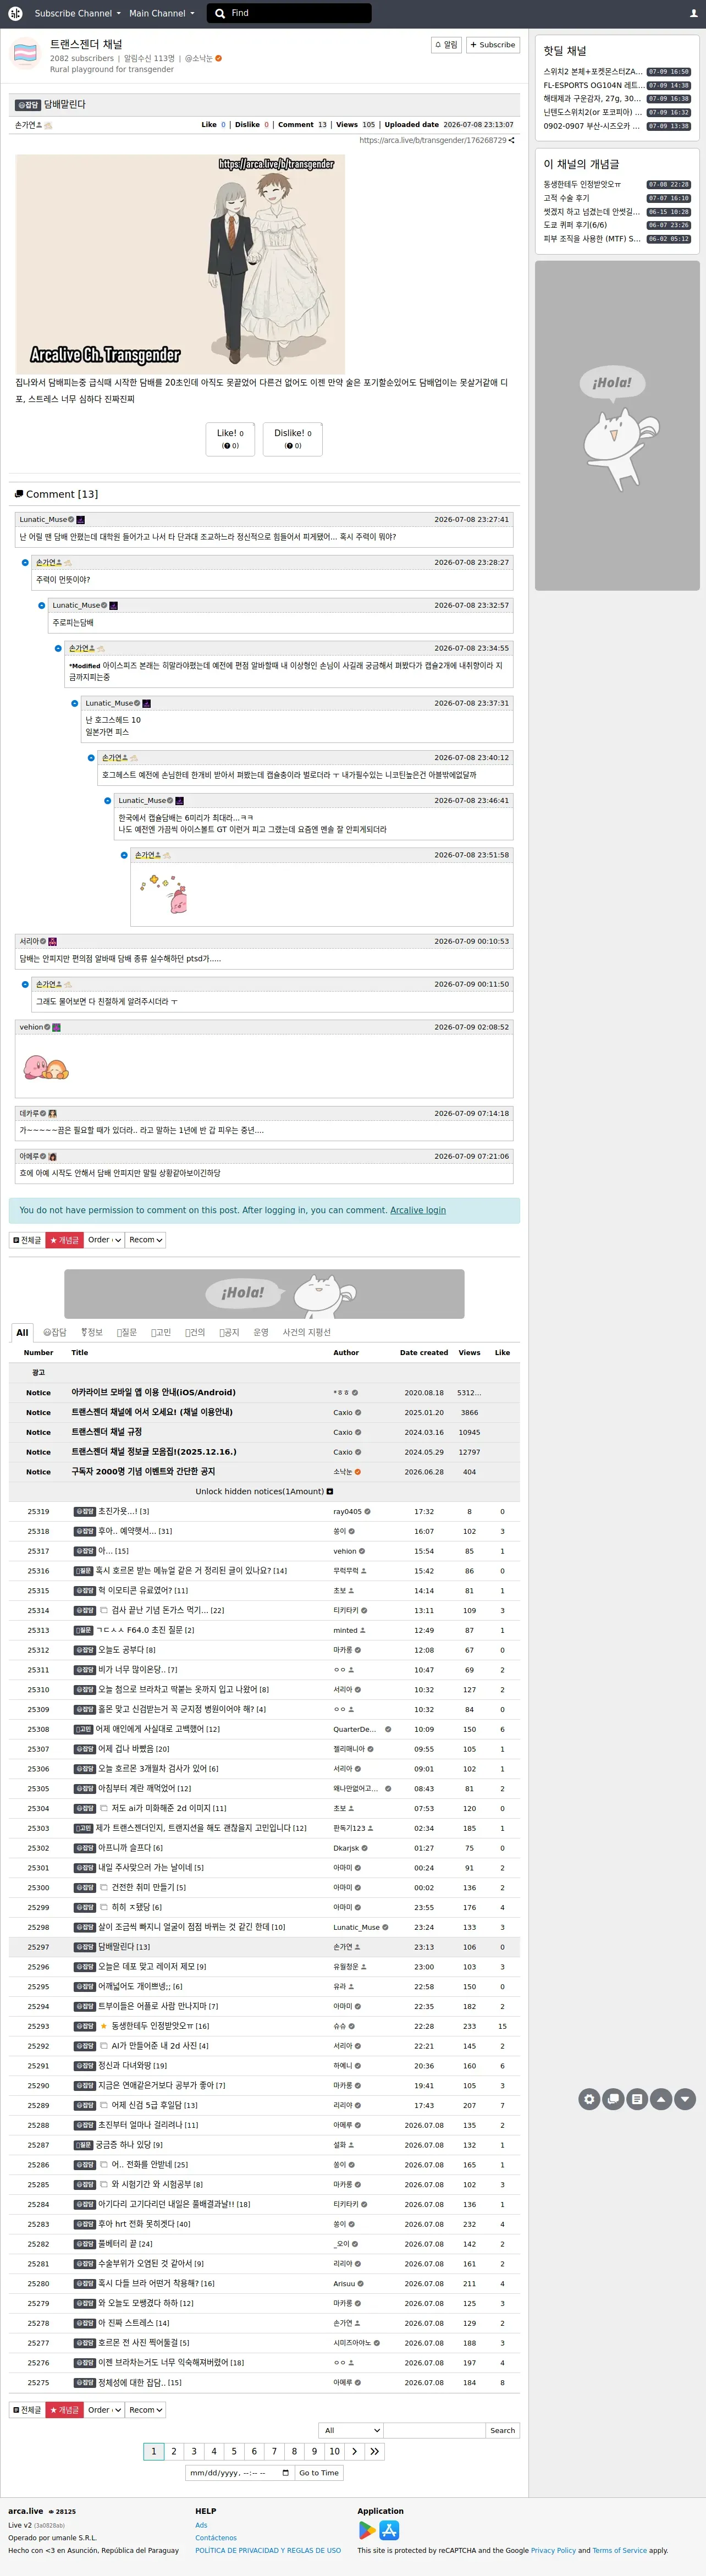The width and height of the screenshot is (706, 2576).
Task: Click the image icon on post 25314
Action: point(104,1610)
